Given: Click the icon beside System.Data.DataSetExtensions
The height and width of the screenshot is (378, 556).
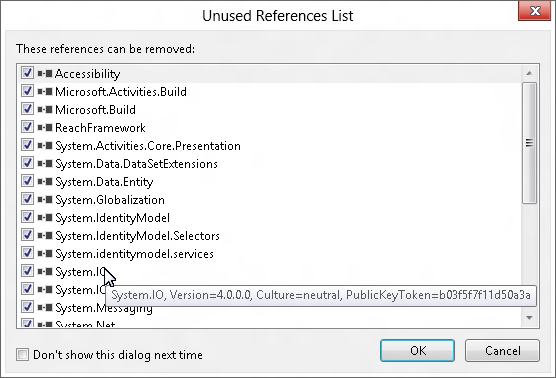Looking at the screenshot, I should (45, 164).
